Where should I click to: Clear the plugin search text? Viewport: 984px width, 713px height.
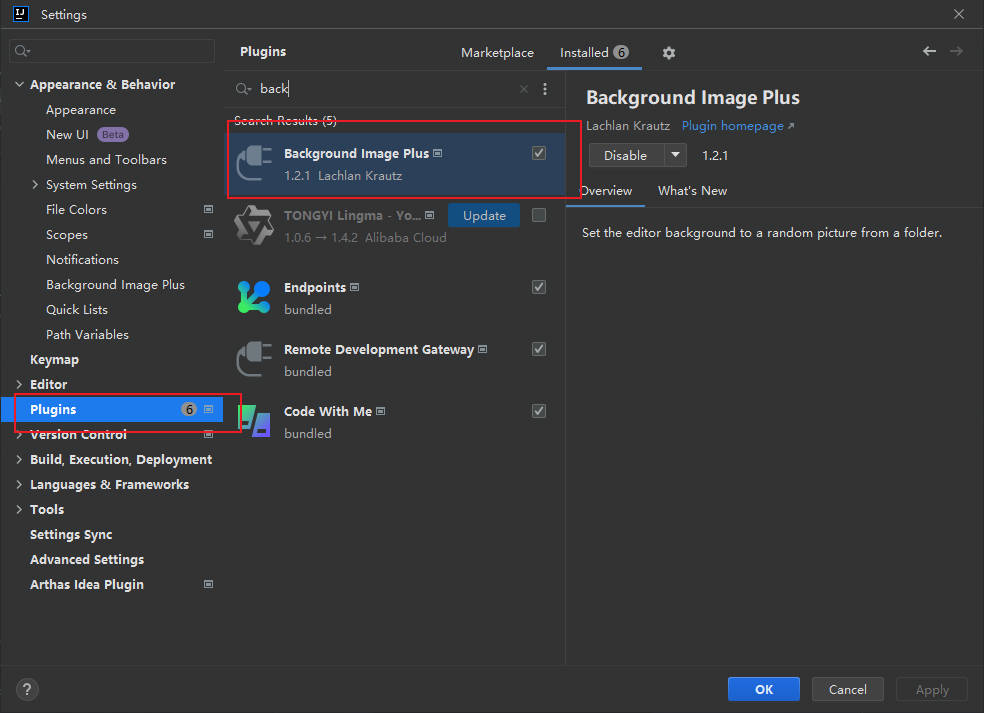point(523,89)
